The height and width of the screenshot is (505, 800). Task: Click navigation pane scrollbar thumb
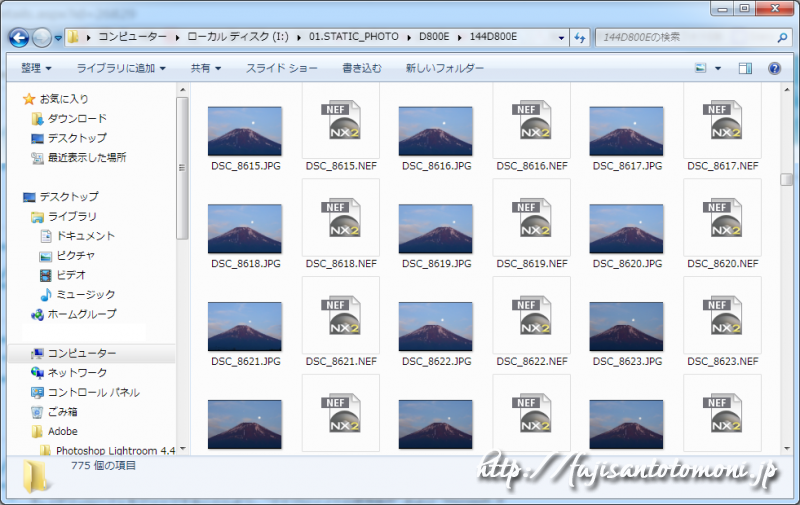click(182, 168)
